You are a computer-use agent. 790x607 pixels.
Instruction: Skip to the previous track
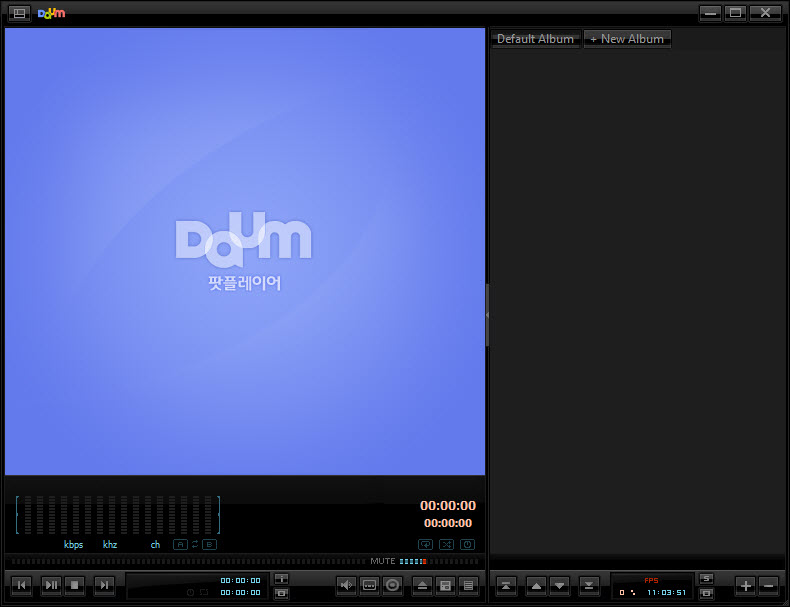[x=22, y=585]
